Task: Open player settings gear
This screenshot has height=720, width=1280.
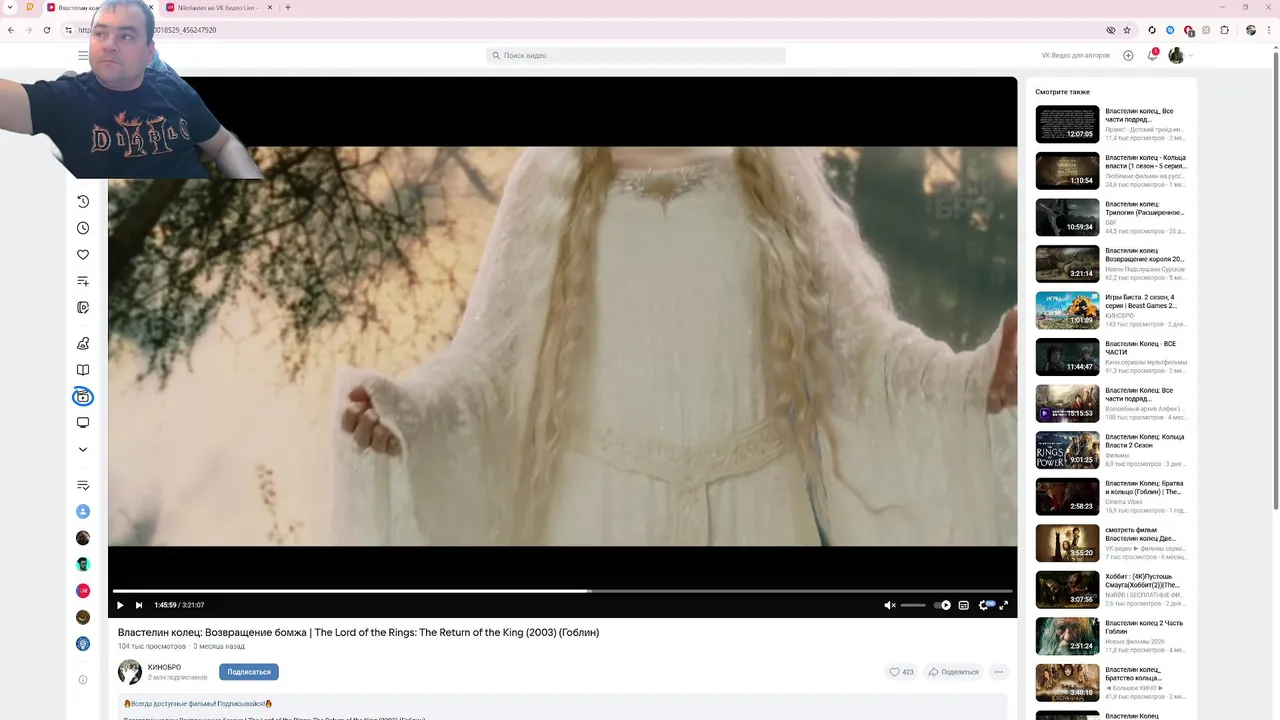Action: (984, 605)
